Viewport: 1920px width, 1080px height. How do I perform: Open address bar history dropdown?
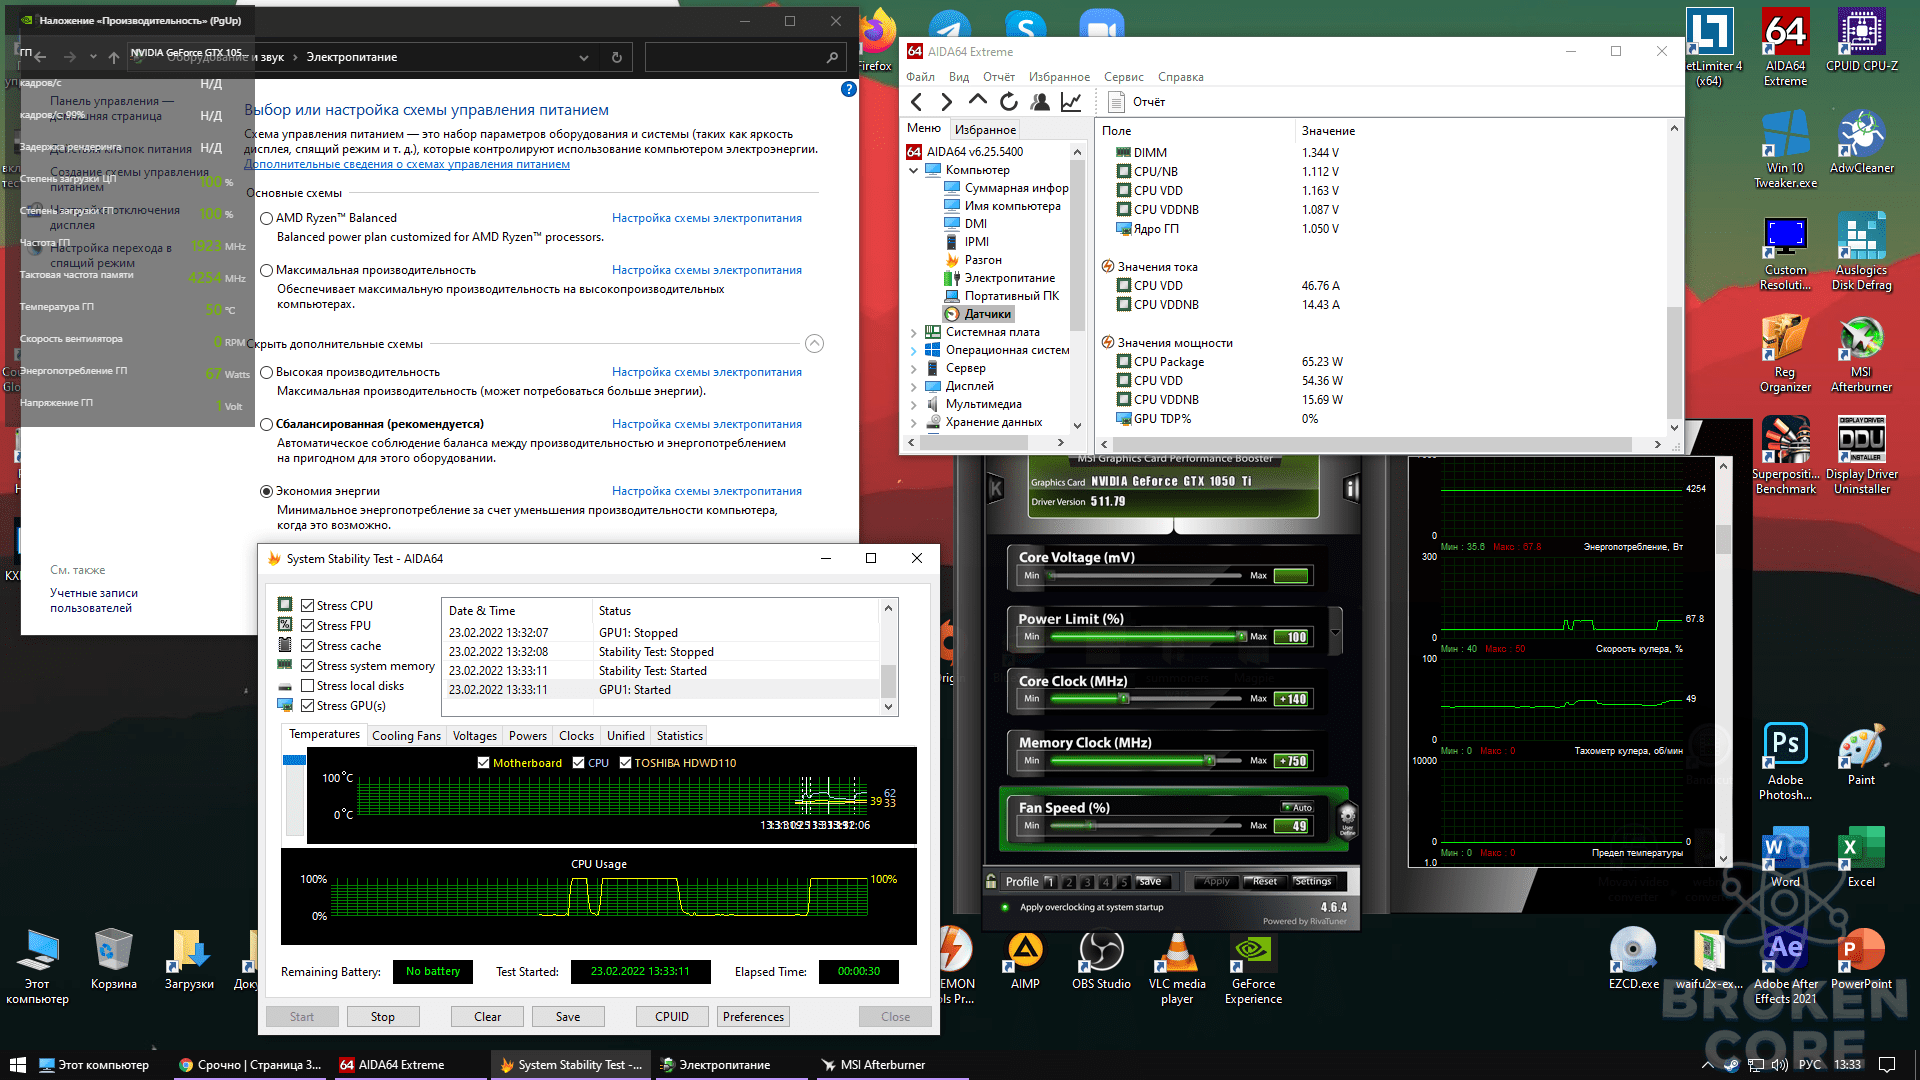583,58
